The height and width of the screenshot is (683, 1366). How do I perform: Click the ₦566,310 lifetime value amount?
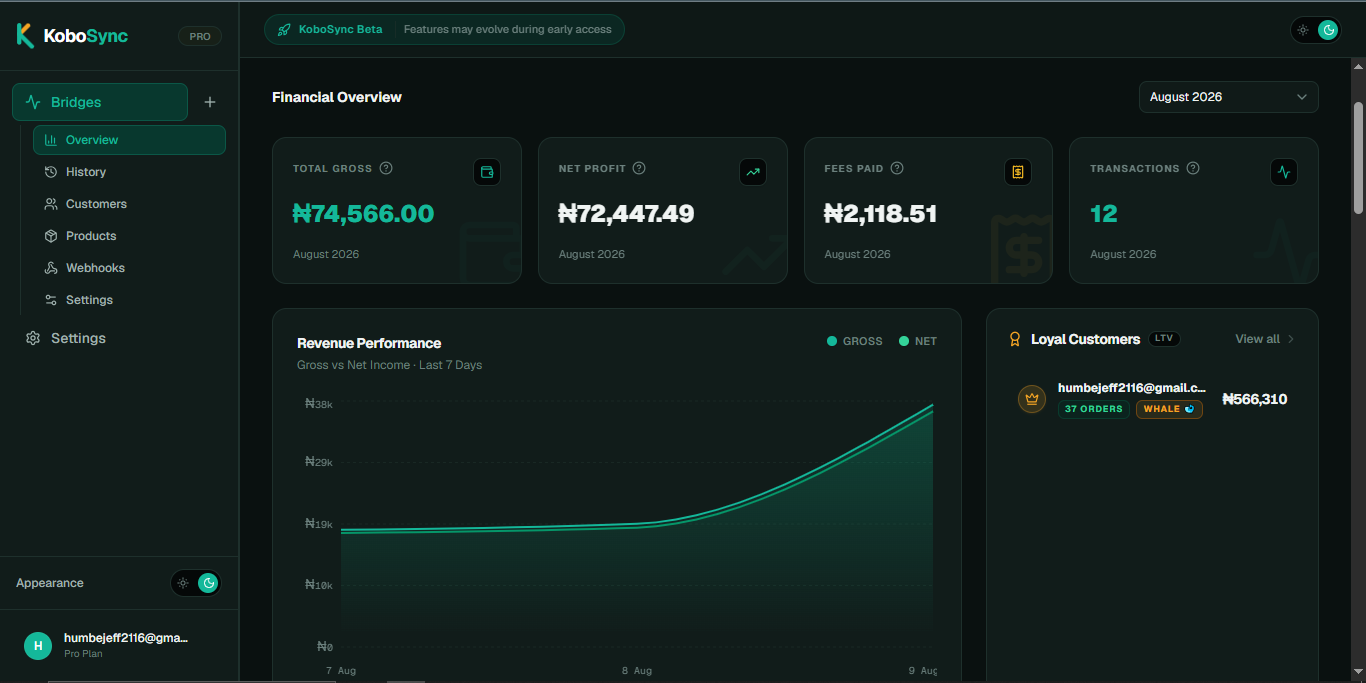(1255, 399)
